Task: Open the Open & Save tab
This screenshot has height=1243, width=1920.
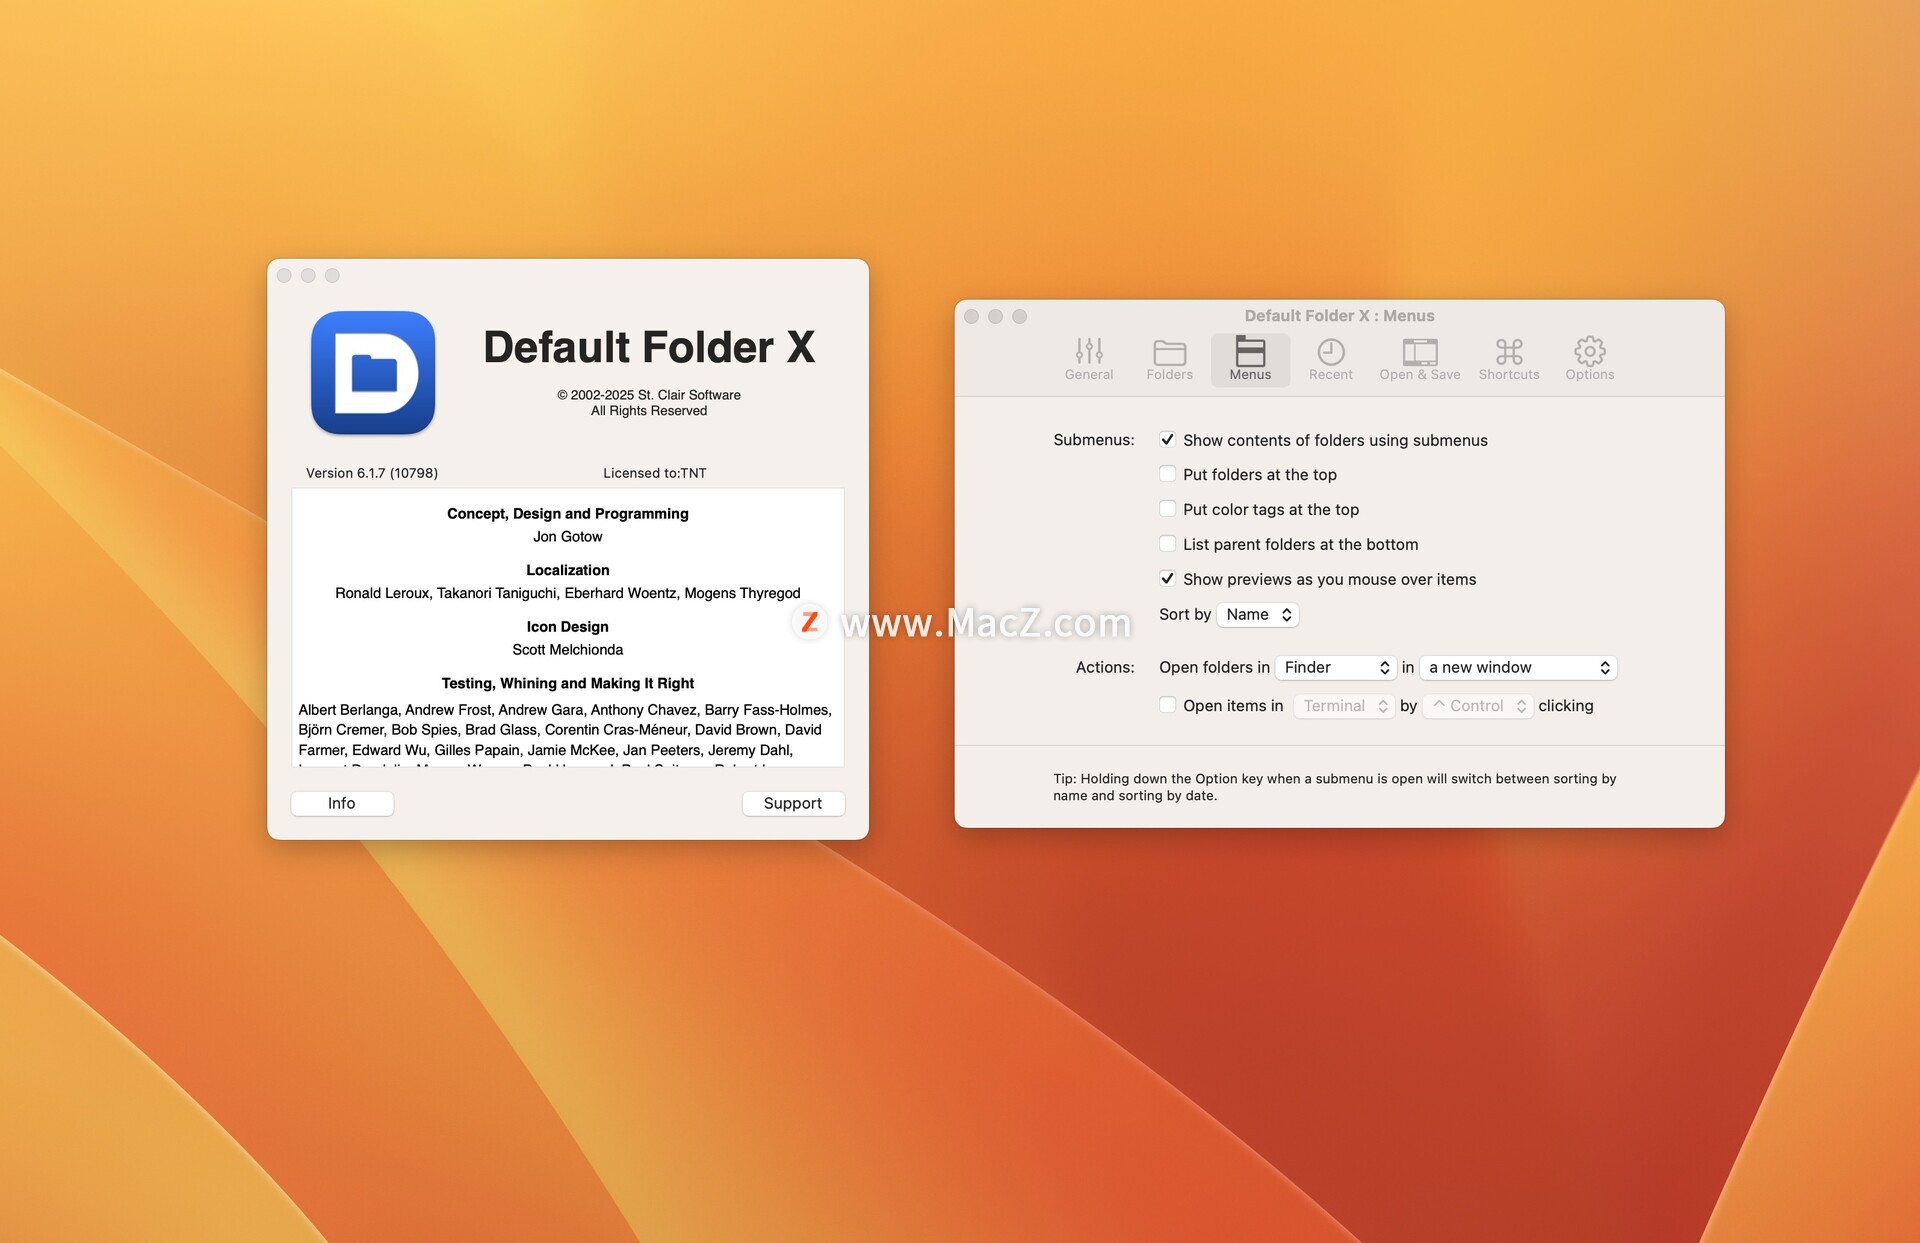Action: coord(1419,359)
